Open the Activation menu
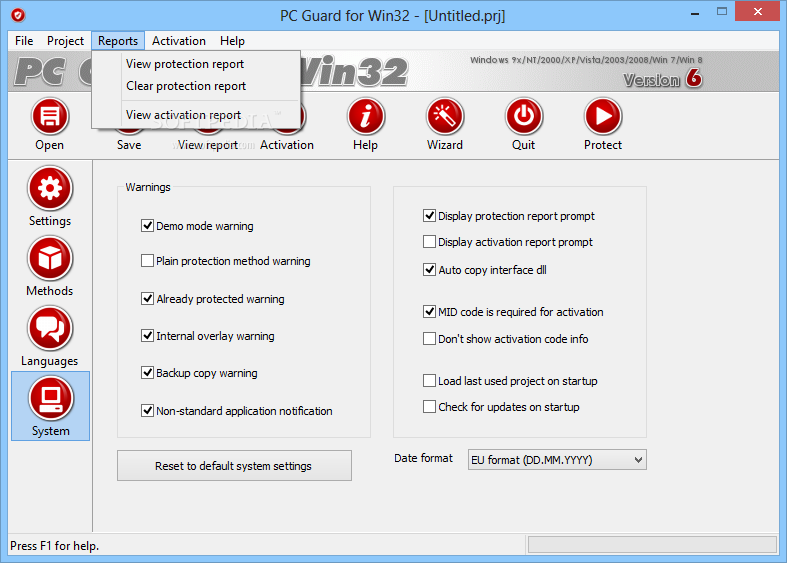This screenshot has height=563, width=787. pos(179,41)
